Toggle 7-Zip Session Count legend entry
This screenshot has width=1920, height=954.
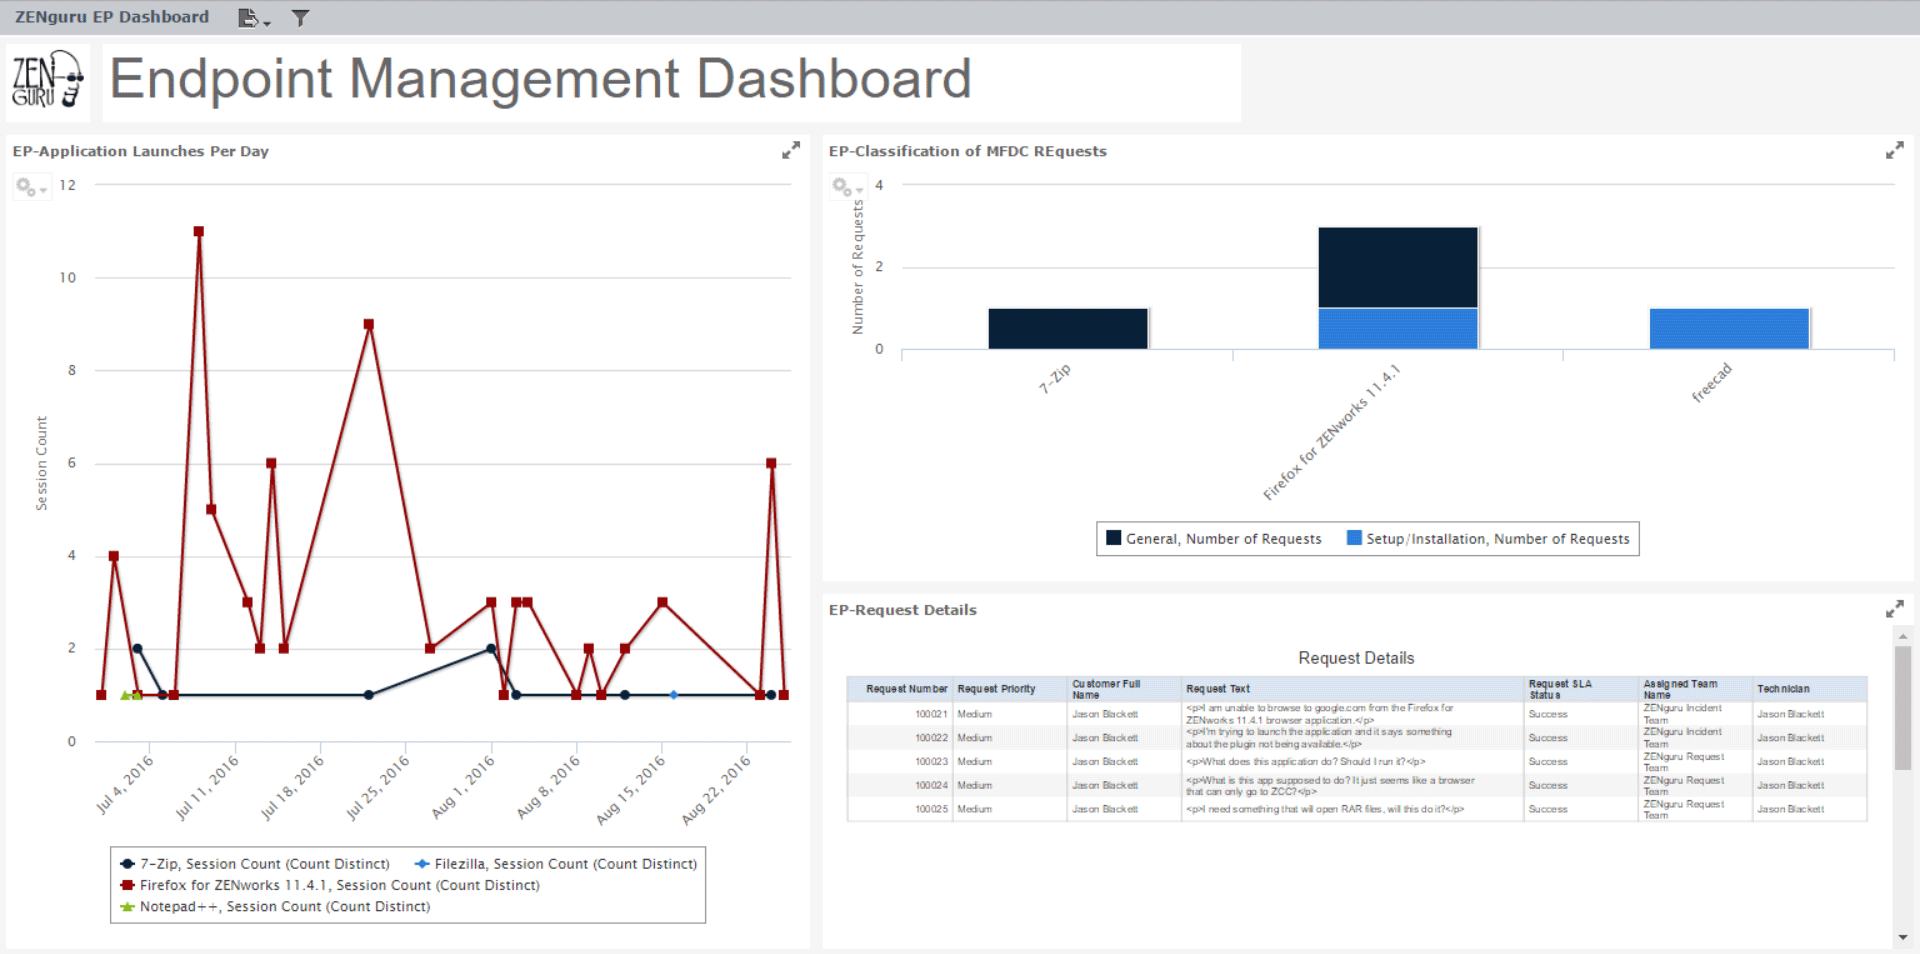(x=255, y=864)
